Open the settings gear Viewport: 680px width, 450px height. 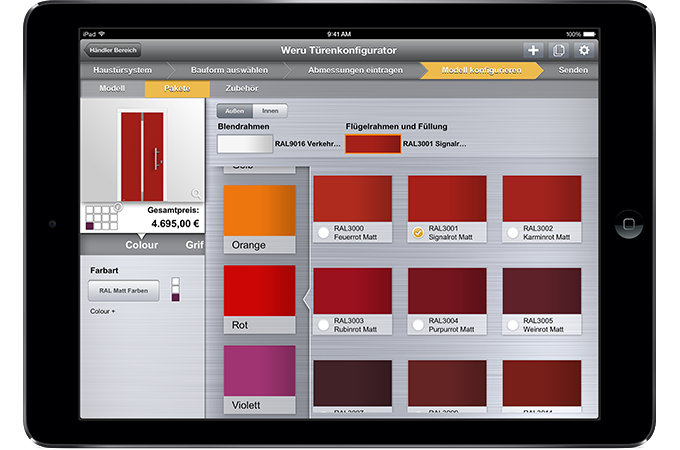(584, 50)
